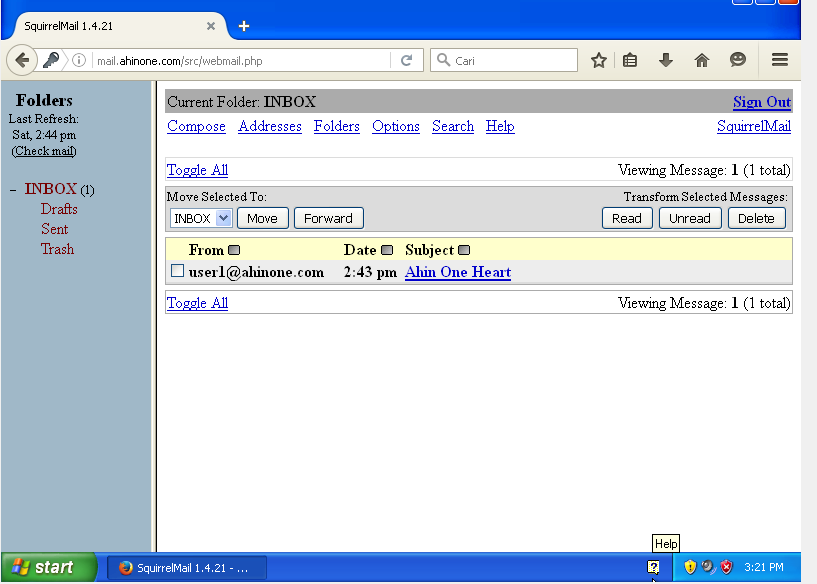This screenshot has height=584, width=817.
Task: Open the Pocket sharing icon
Action: [x=738, y=60]
